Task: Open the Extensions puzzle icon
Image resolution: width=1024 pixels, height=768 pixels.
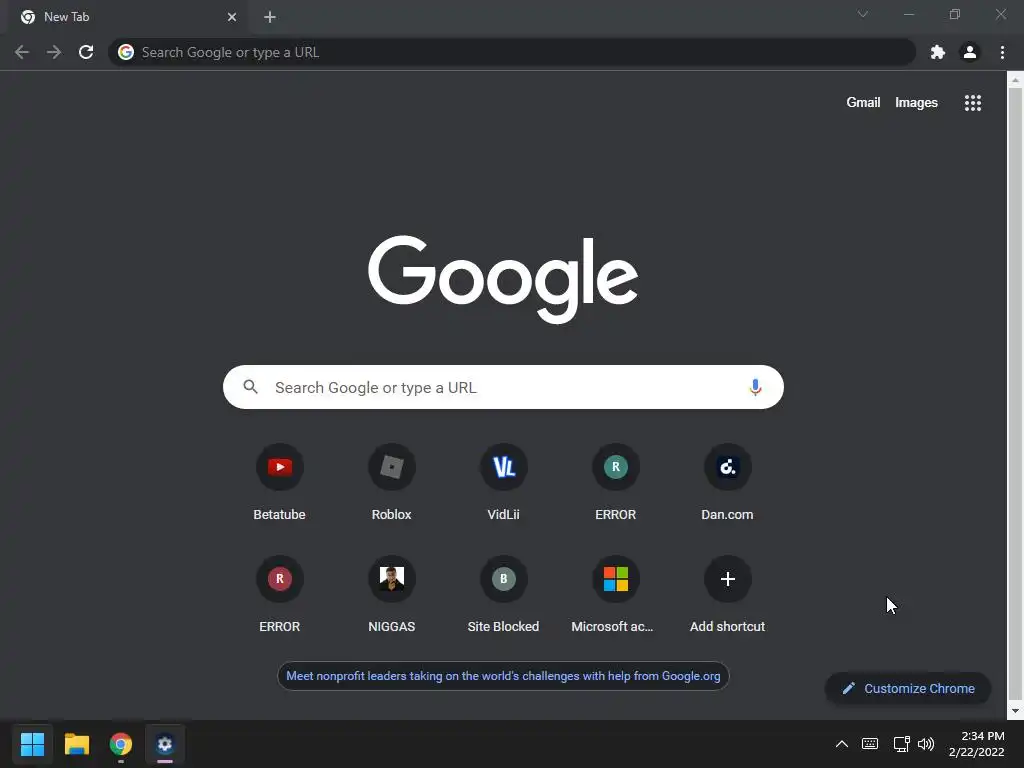Action: tap(938, 52)
